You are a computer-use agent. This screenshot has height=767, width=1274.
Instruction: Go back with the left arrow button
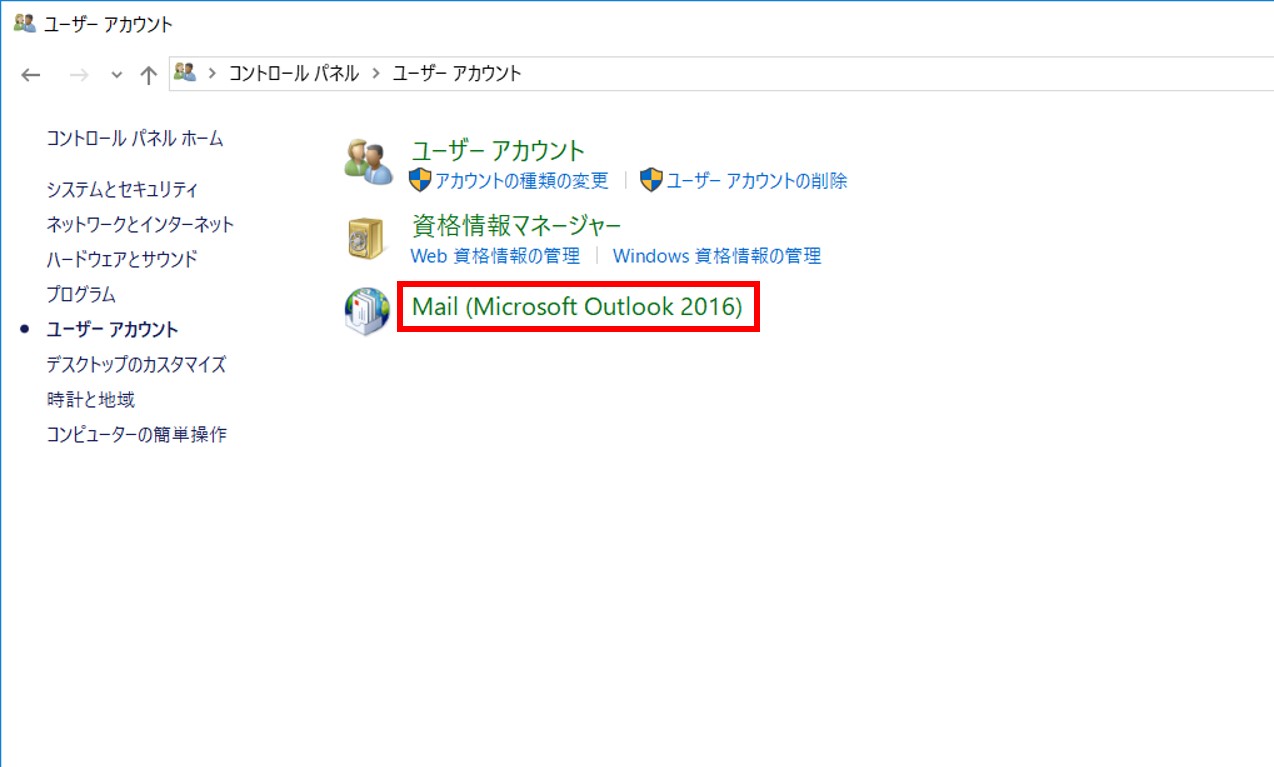[31, 74]
